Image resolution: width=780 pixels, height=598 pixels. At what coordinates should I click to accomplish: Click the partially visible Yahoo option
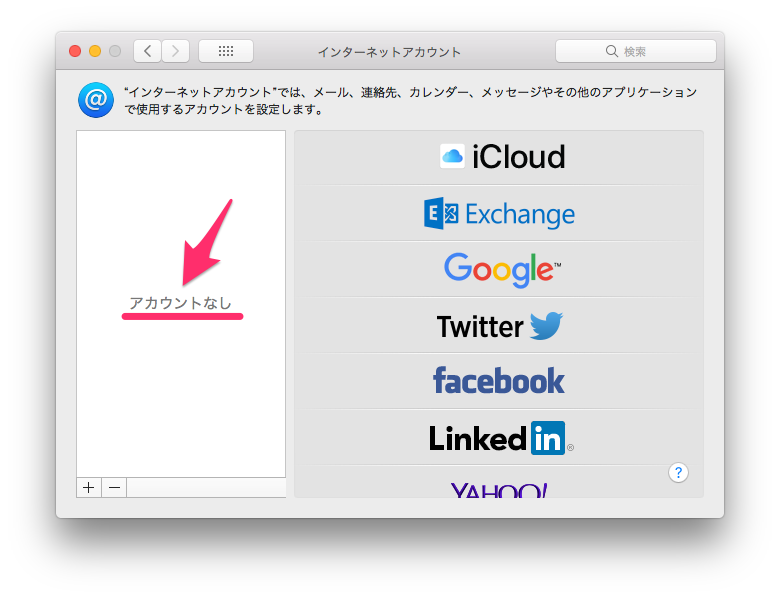click(x=499, y=489)
